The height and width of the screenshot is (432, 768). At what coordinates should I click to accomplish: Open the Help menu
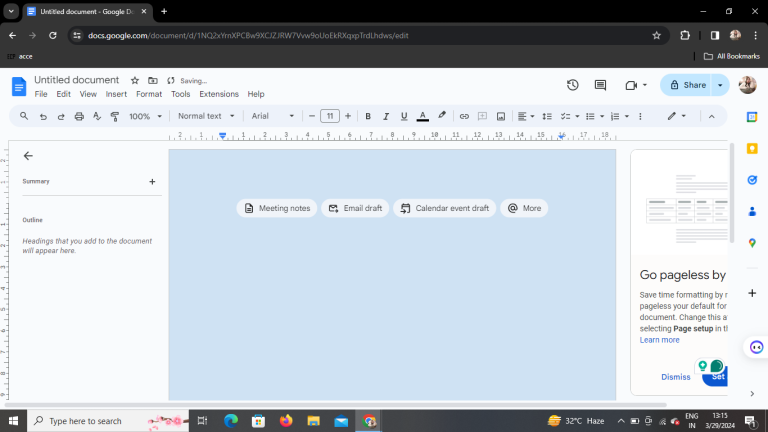[256, 94]
